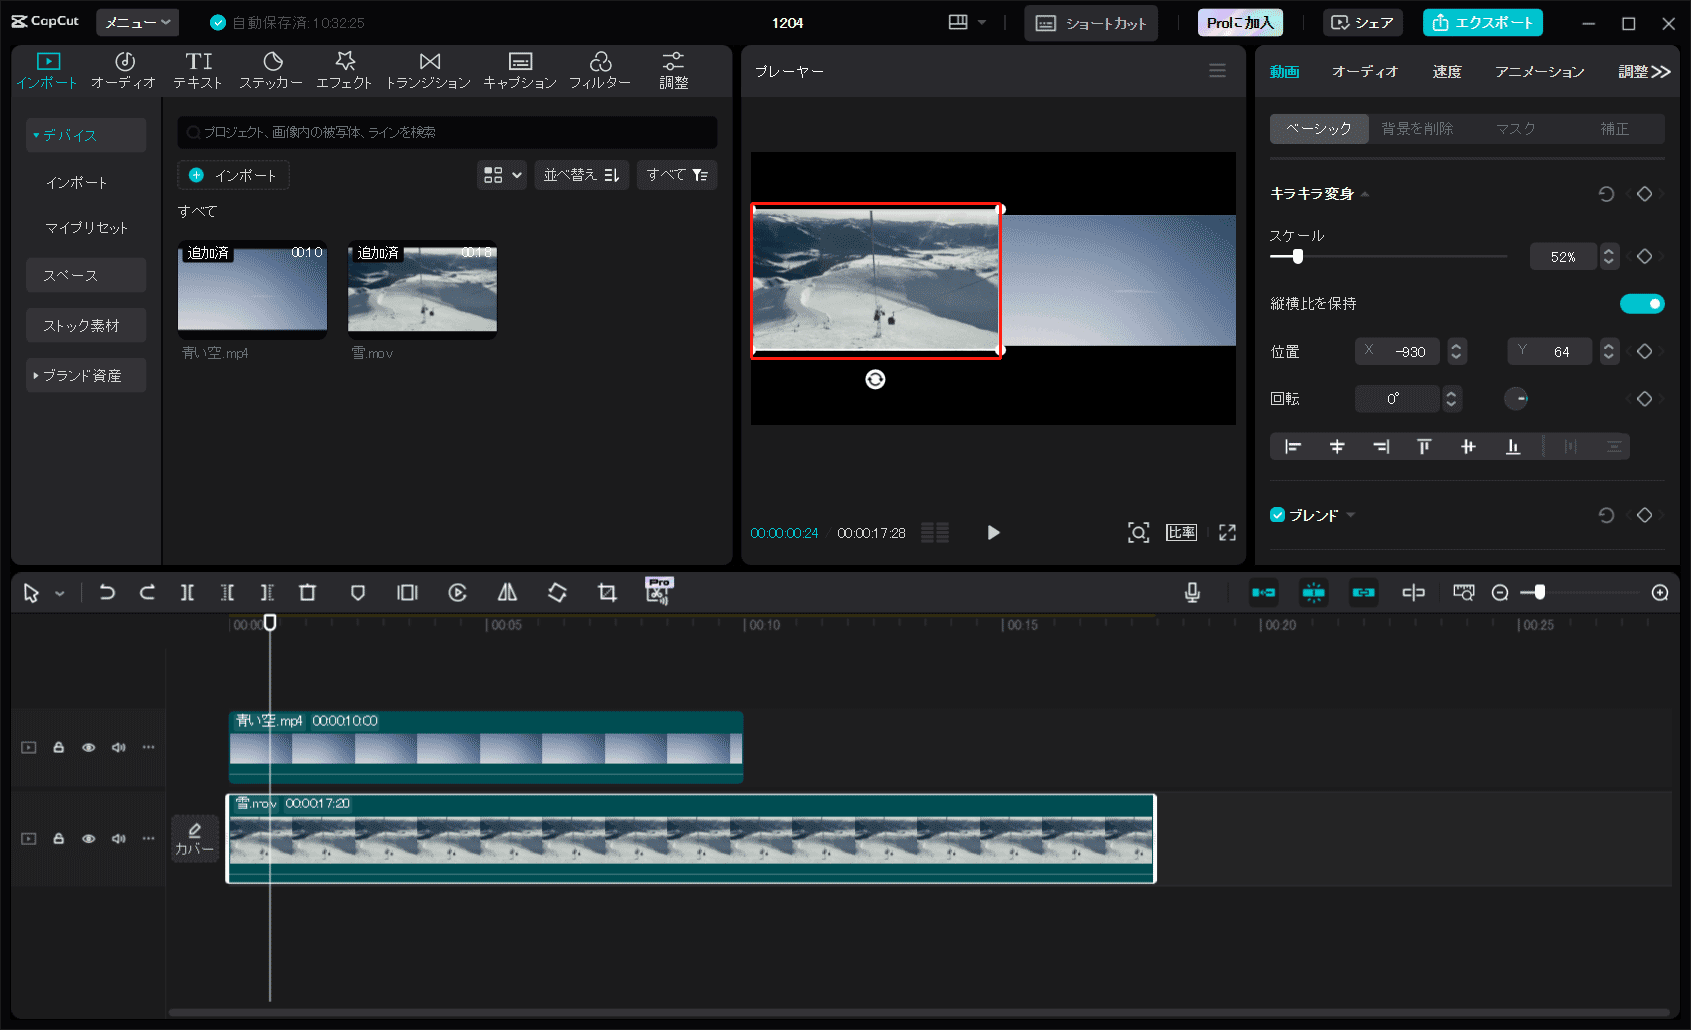The width and height of the screenshot is (1691, 1030).
Task: Split the clip at the playhead
Action: tap(187, 592)
